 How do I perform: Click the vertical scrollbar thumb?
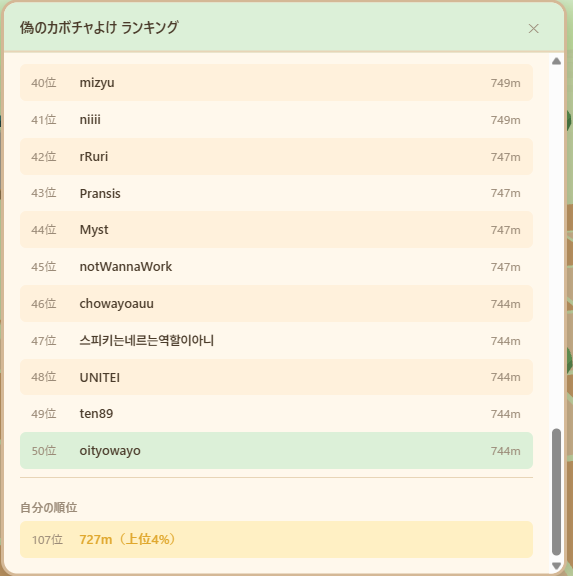click(556, 492)
